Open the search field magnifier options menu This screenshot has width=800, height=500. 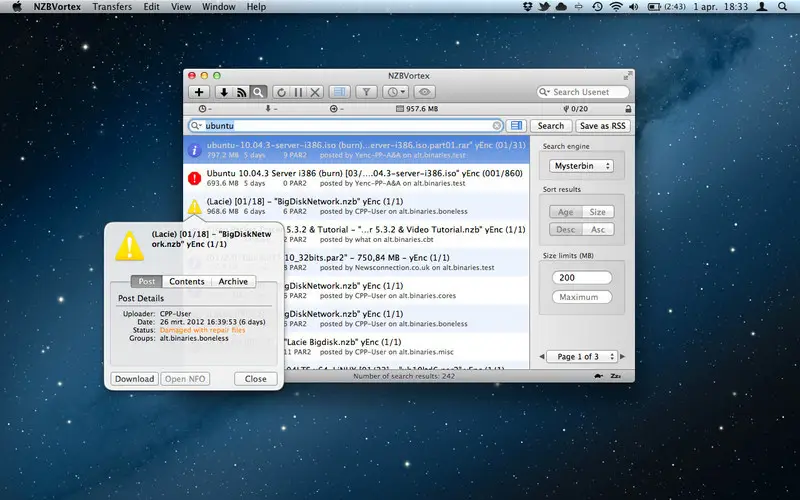click(x=196, y=126)
